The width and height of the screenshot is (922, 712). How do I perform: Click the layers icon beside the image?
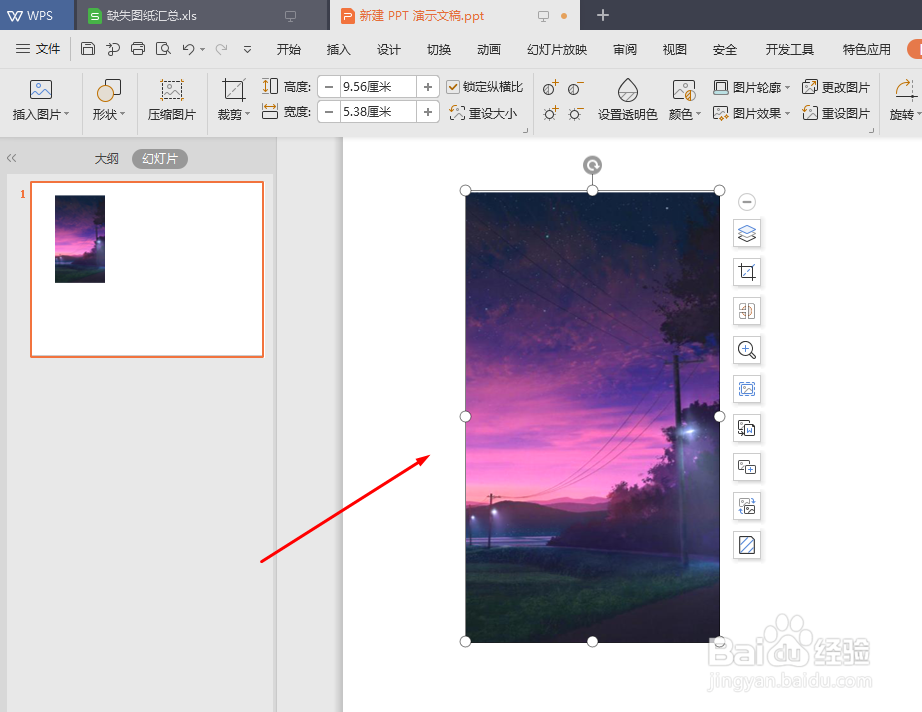(747, 233)
